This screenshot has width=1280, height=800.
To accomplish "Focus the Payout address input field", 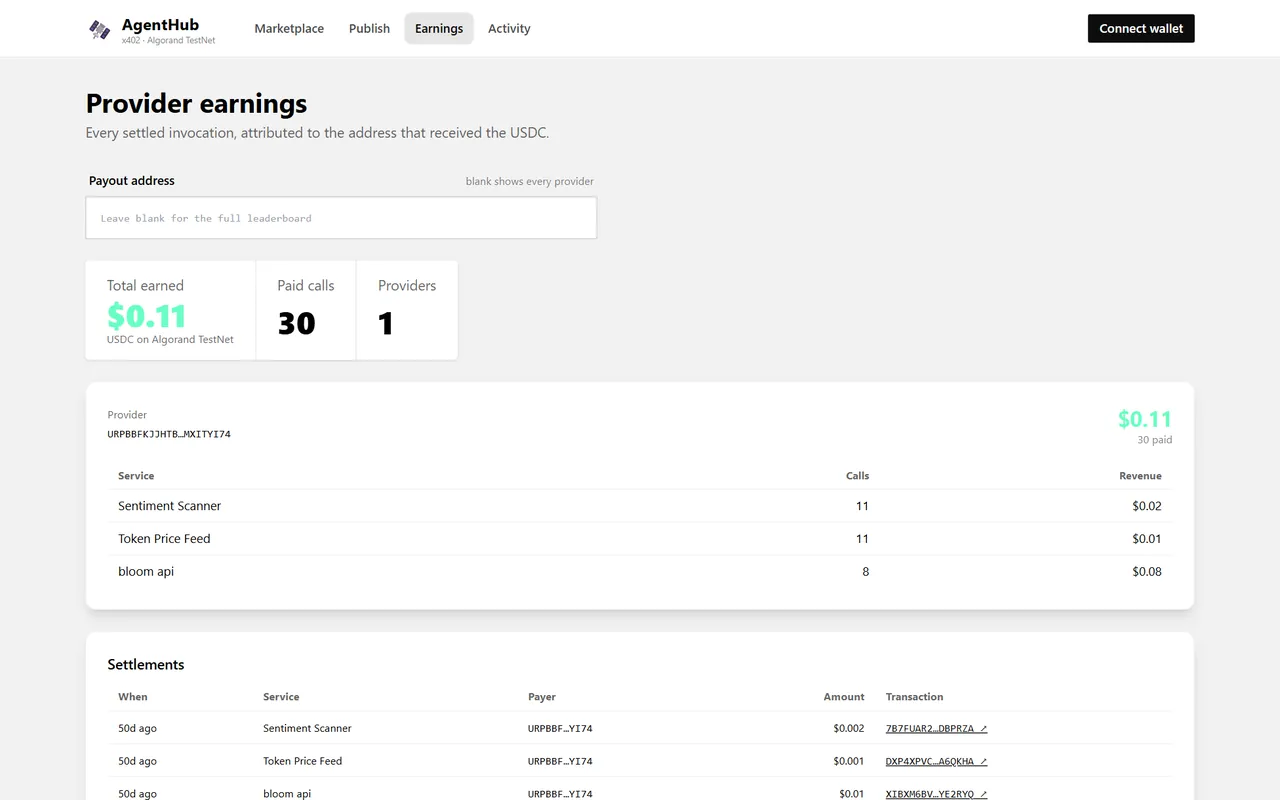I will (x=341, y=218).
